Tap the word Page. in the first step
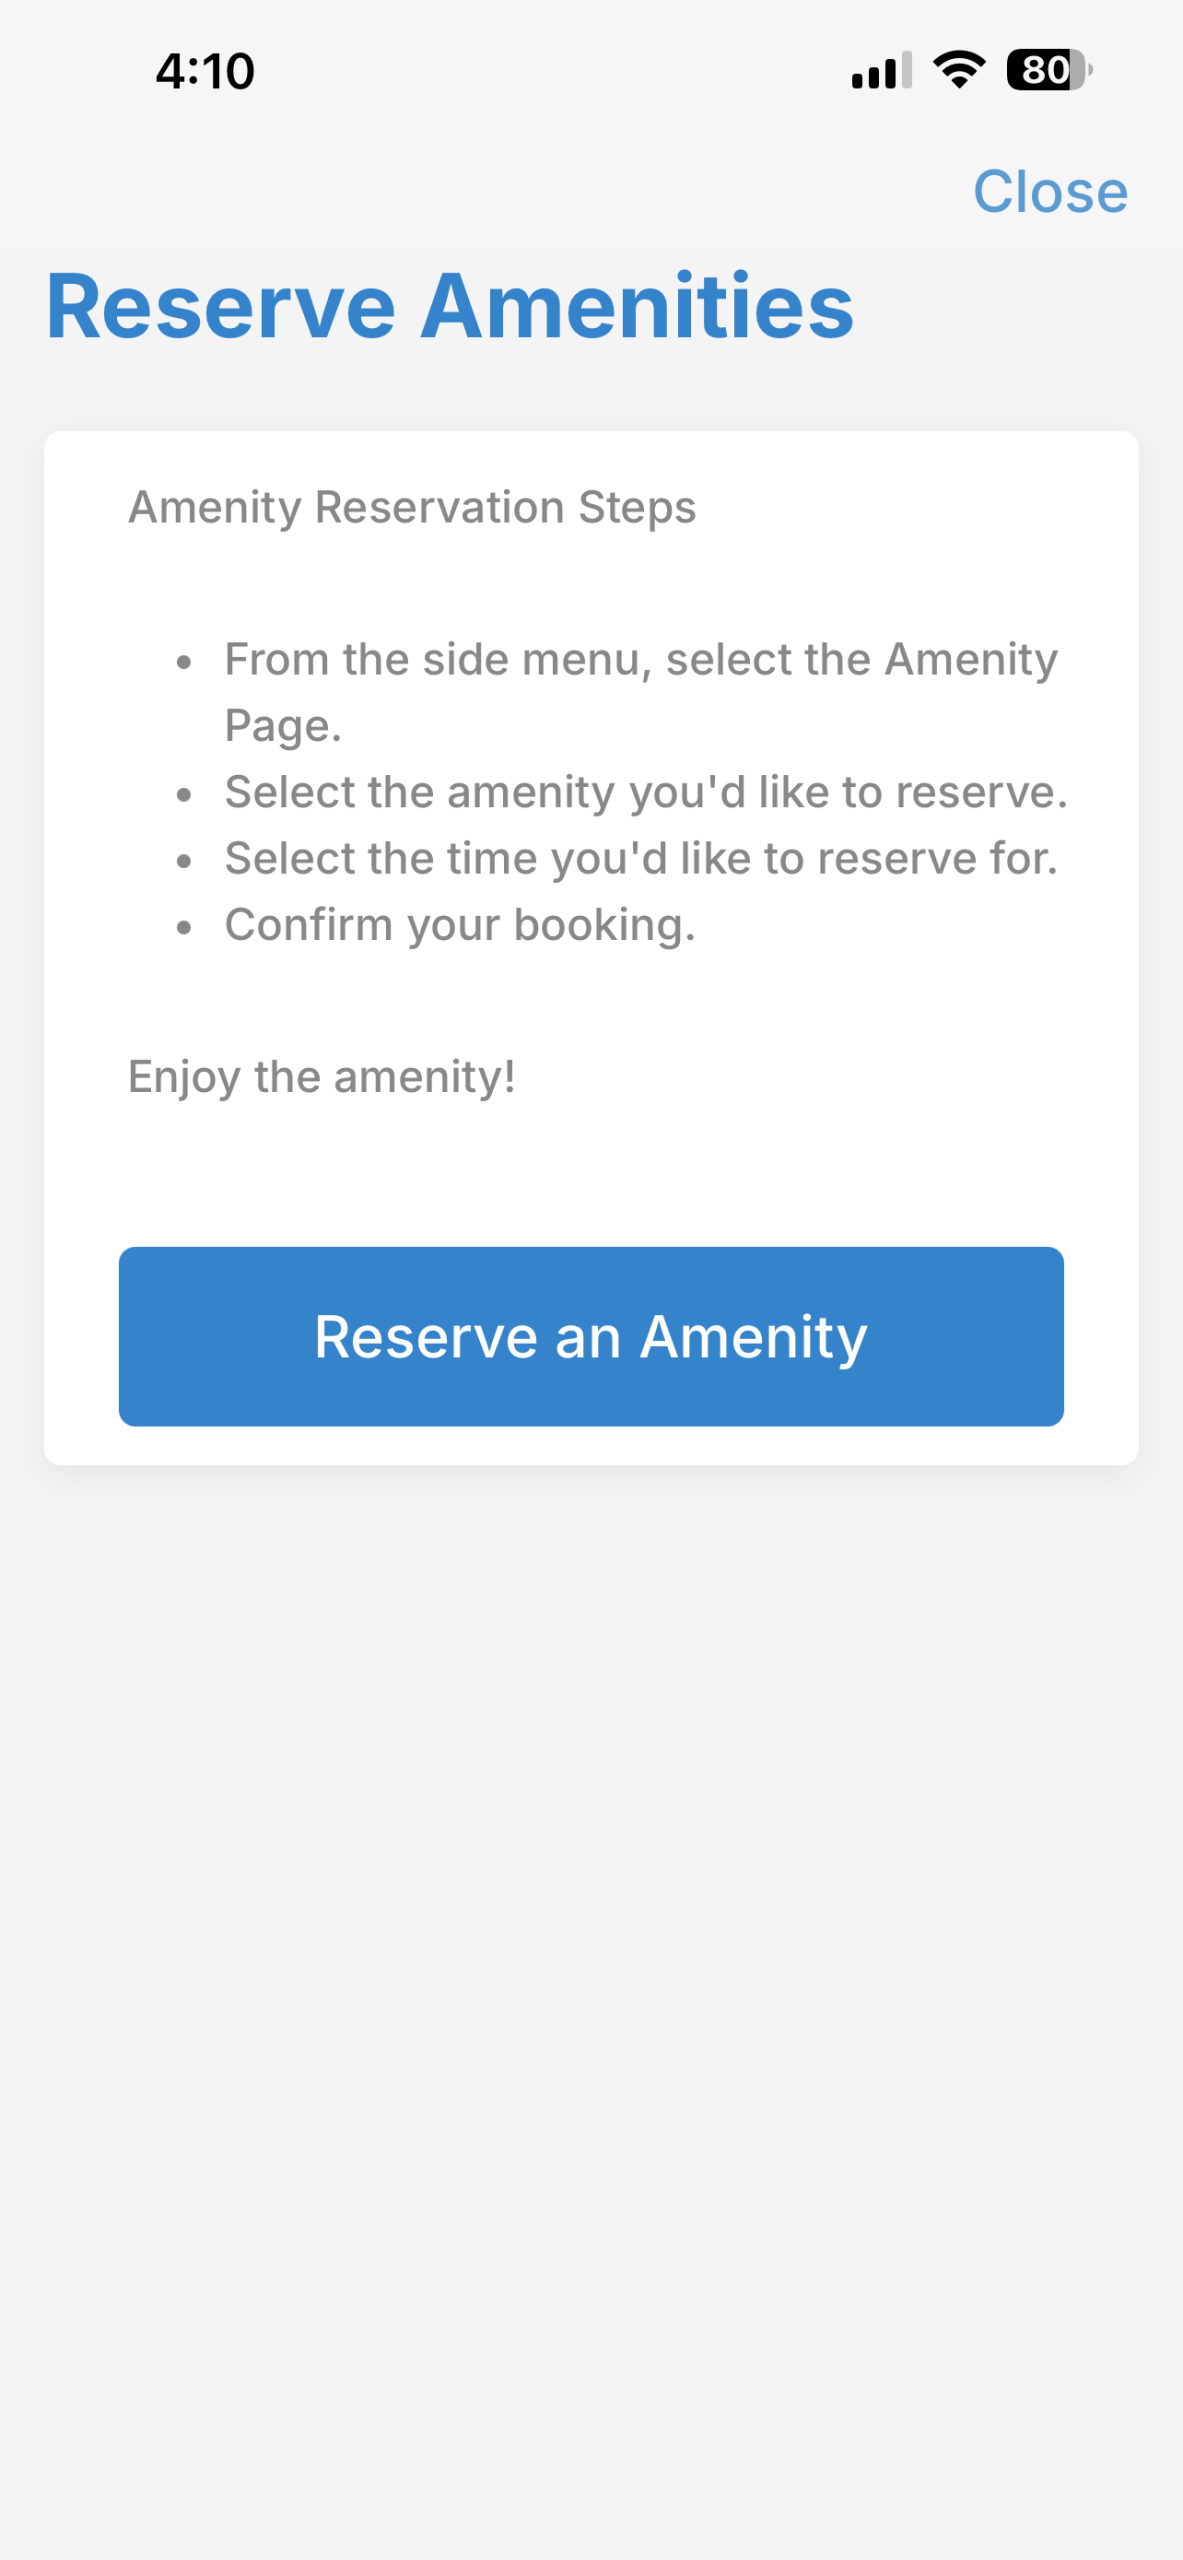This screenshot has width=1183, height=2560. (x=283, y=726)
